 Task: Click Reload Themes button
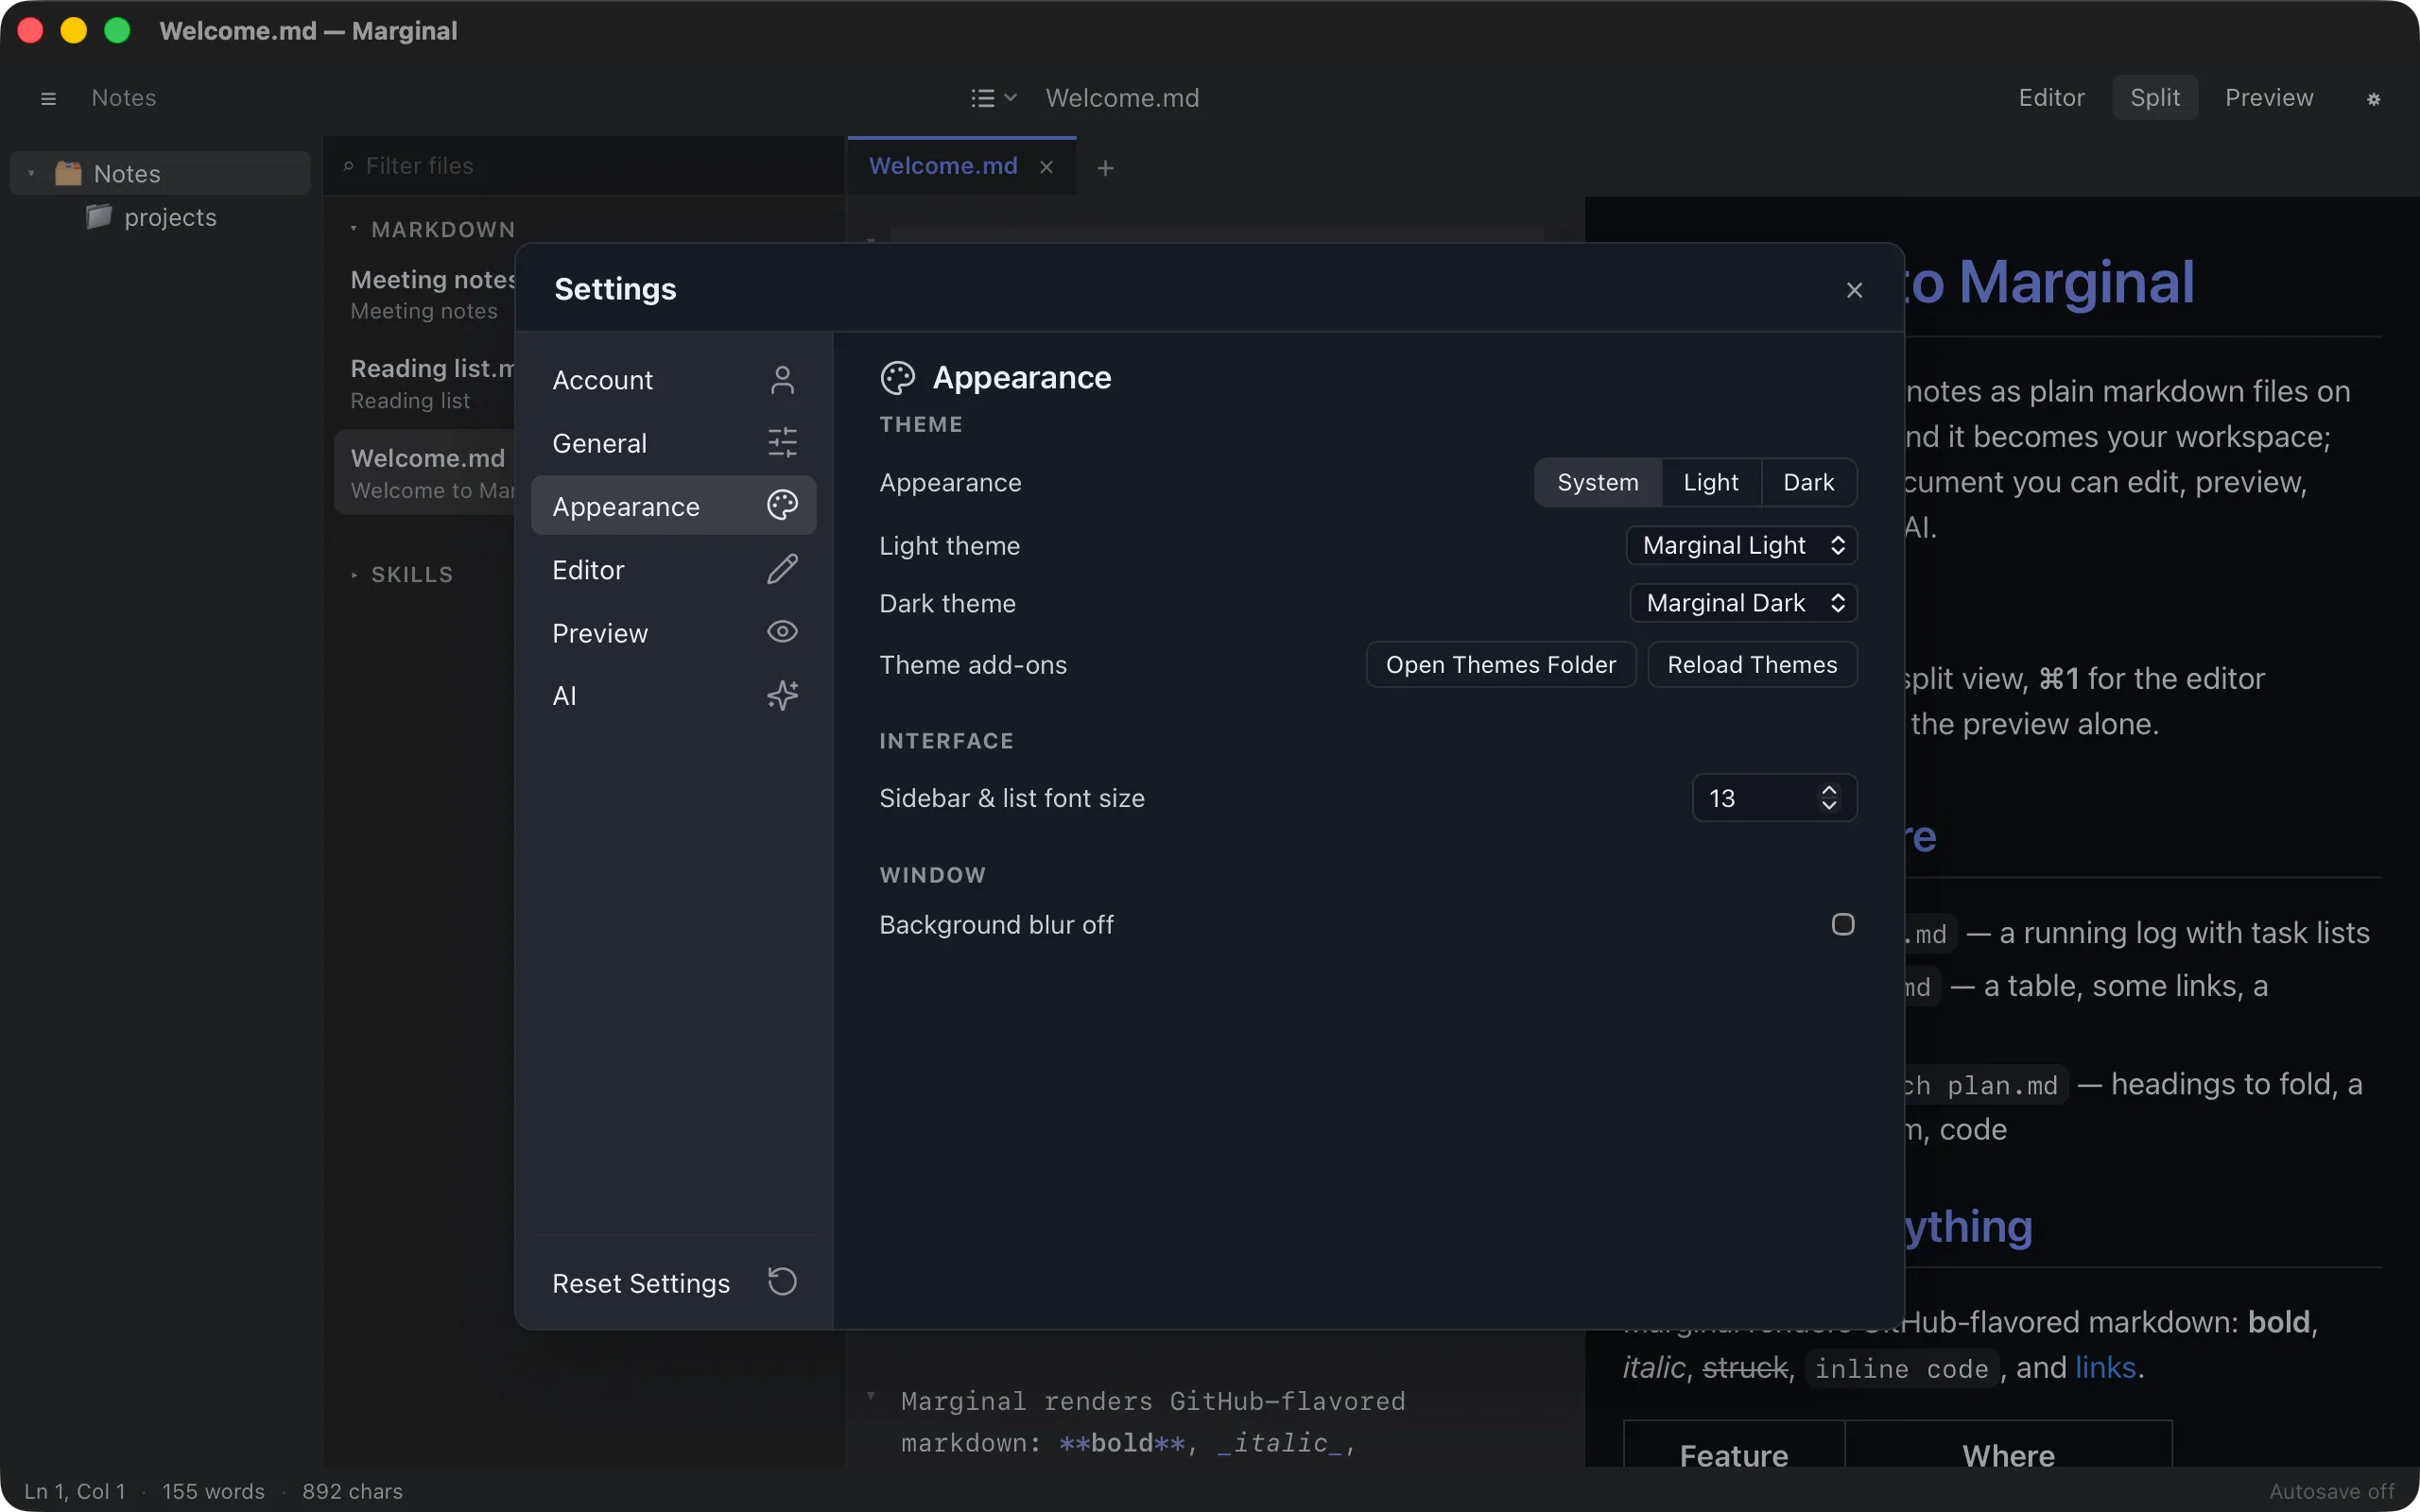click(1752, 665)
